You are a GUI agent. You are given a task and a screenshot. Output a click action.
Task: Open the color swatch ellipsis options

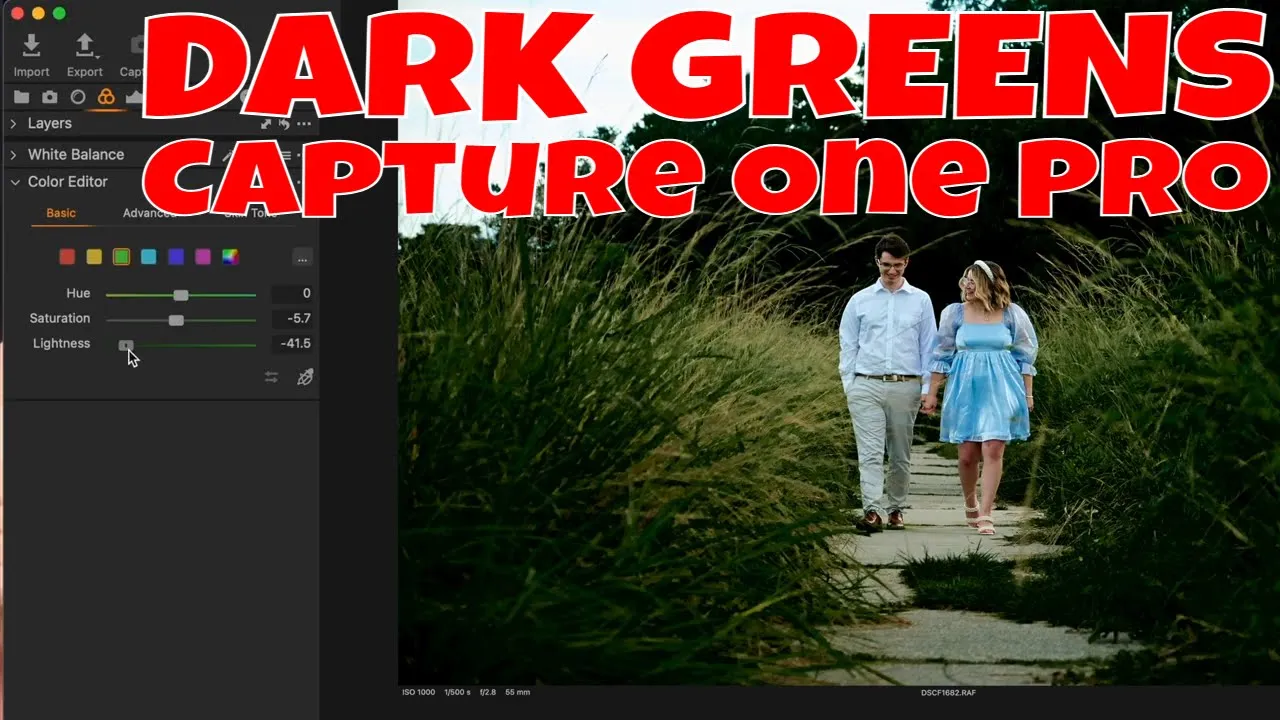302,257
